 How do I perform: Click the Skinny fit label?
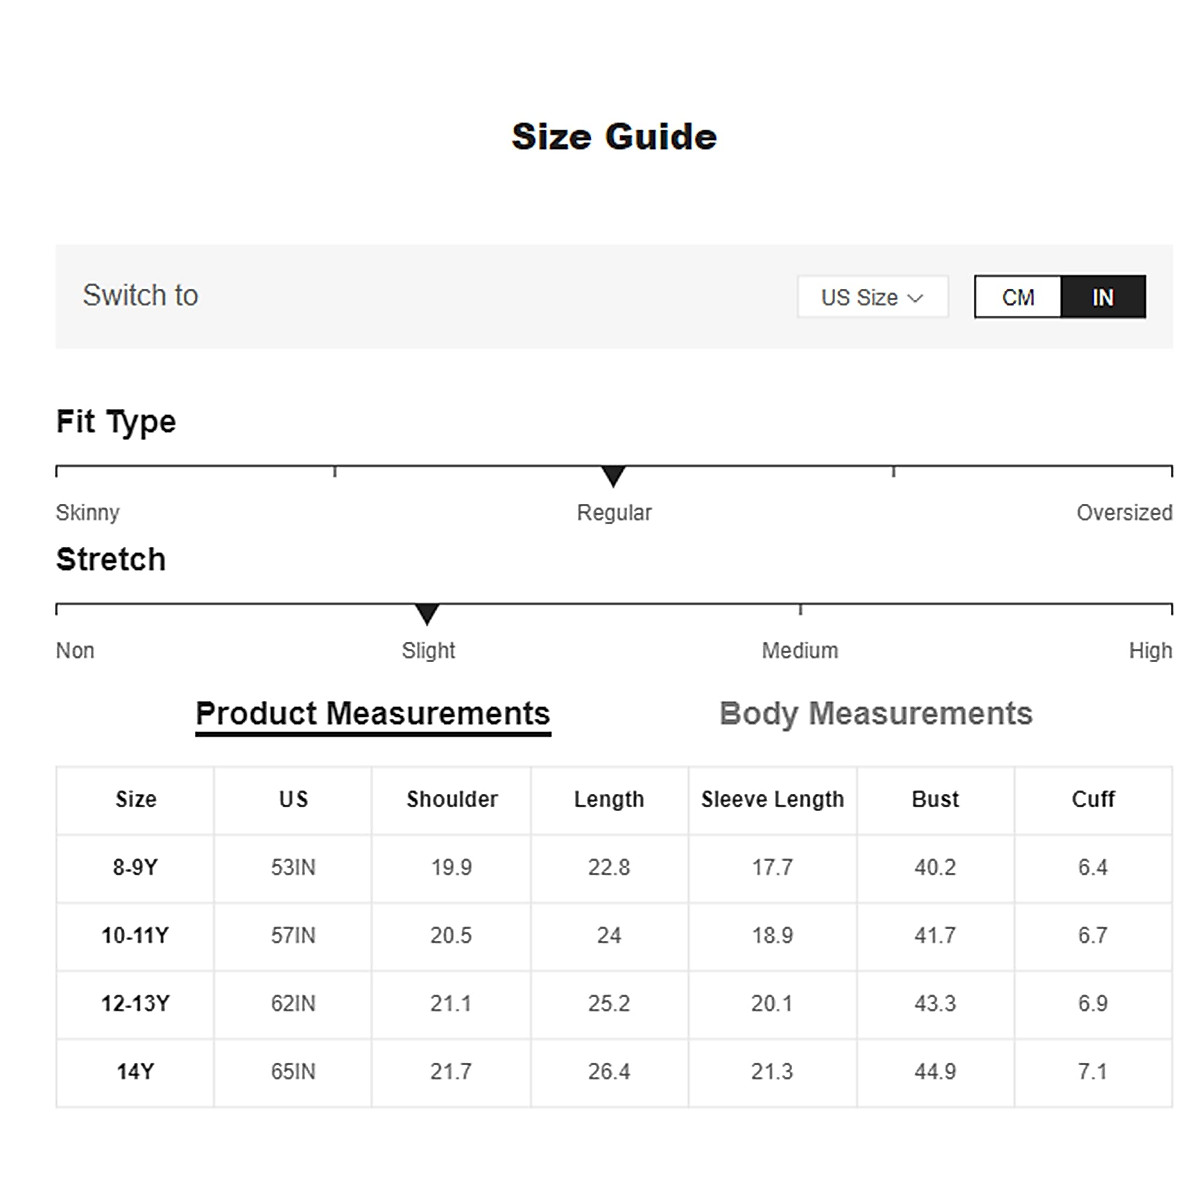(88, 513)
